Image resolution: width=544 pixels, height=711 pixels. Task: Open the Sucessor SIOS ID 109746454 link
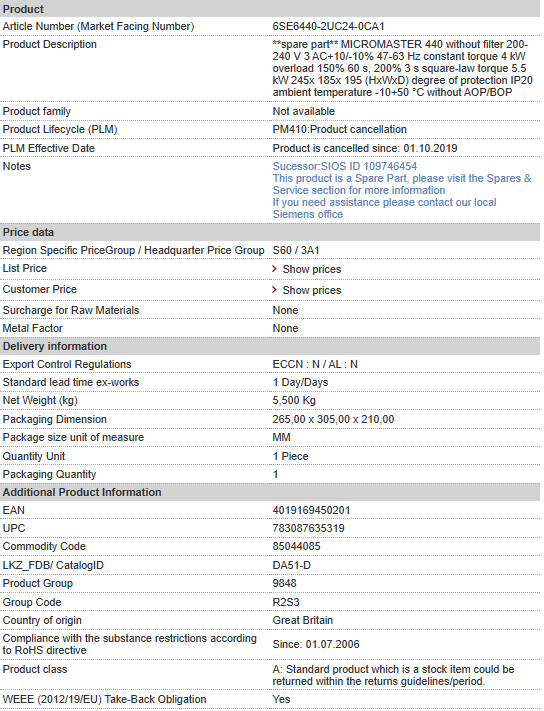coord(345,166)
